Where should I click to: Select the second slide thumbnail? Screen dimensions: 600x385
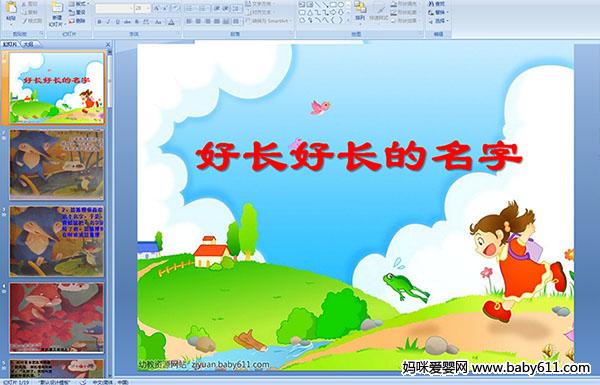tap(57, 165)
